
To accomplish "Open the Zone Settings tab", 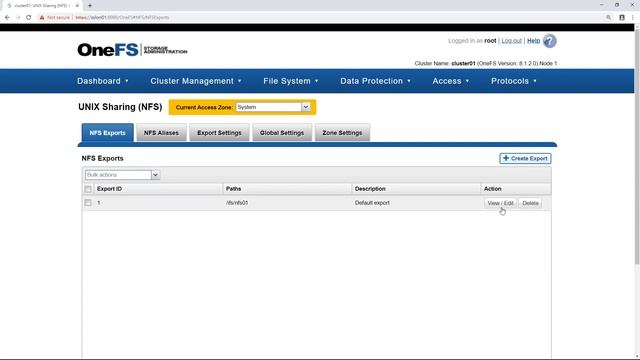I will click(x=342, y=133).
